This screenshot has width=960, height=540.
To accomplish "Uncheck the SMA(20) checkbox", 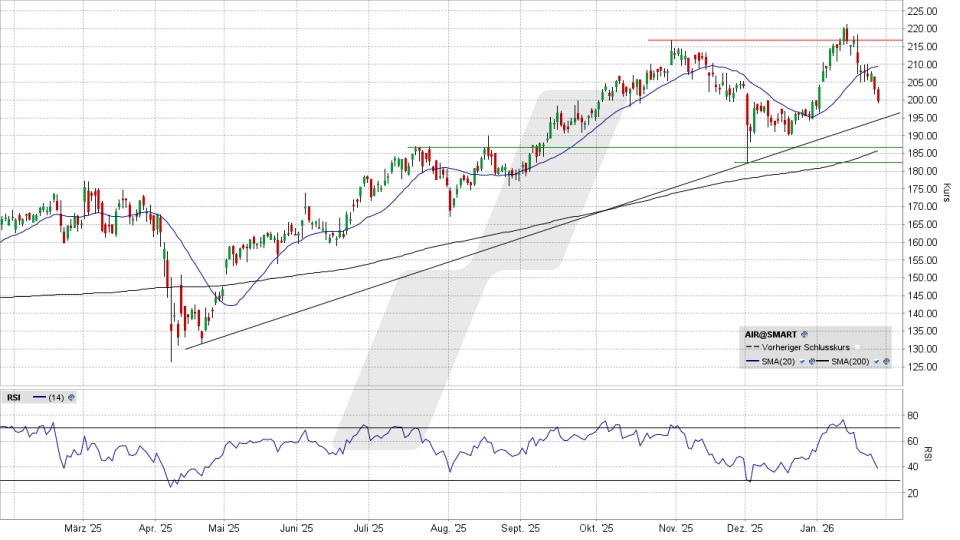I will pyautogui.click(x=802, y=361).
